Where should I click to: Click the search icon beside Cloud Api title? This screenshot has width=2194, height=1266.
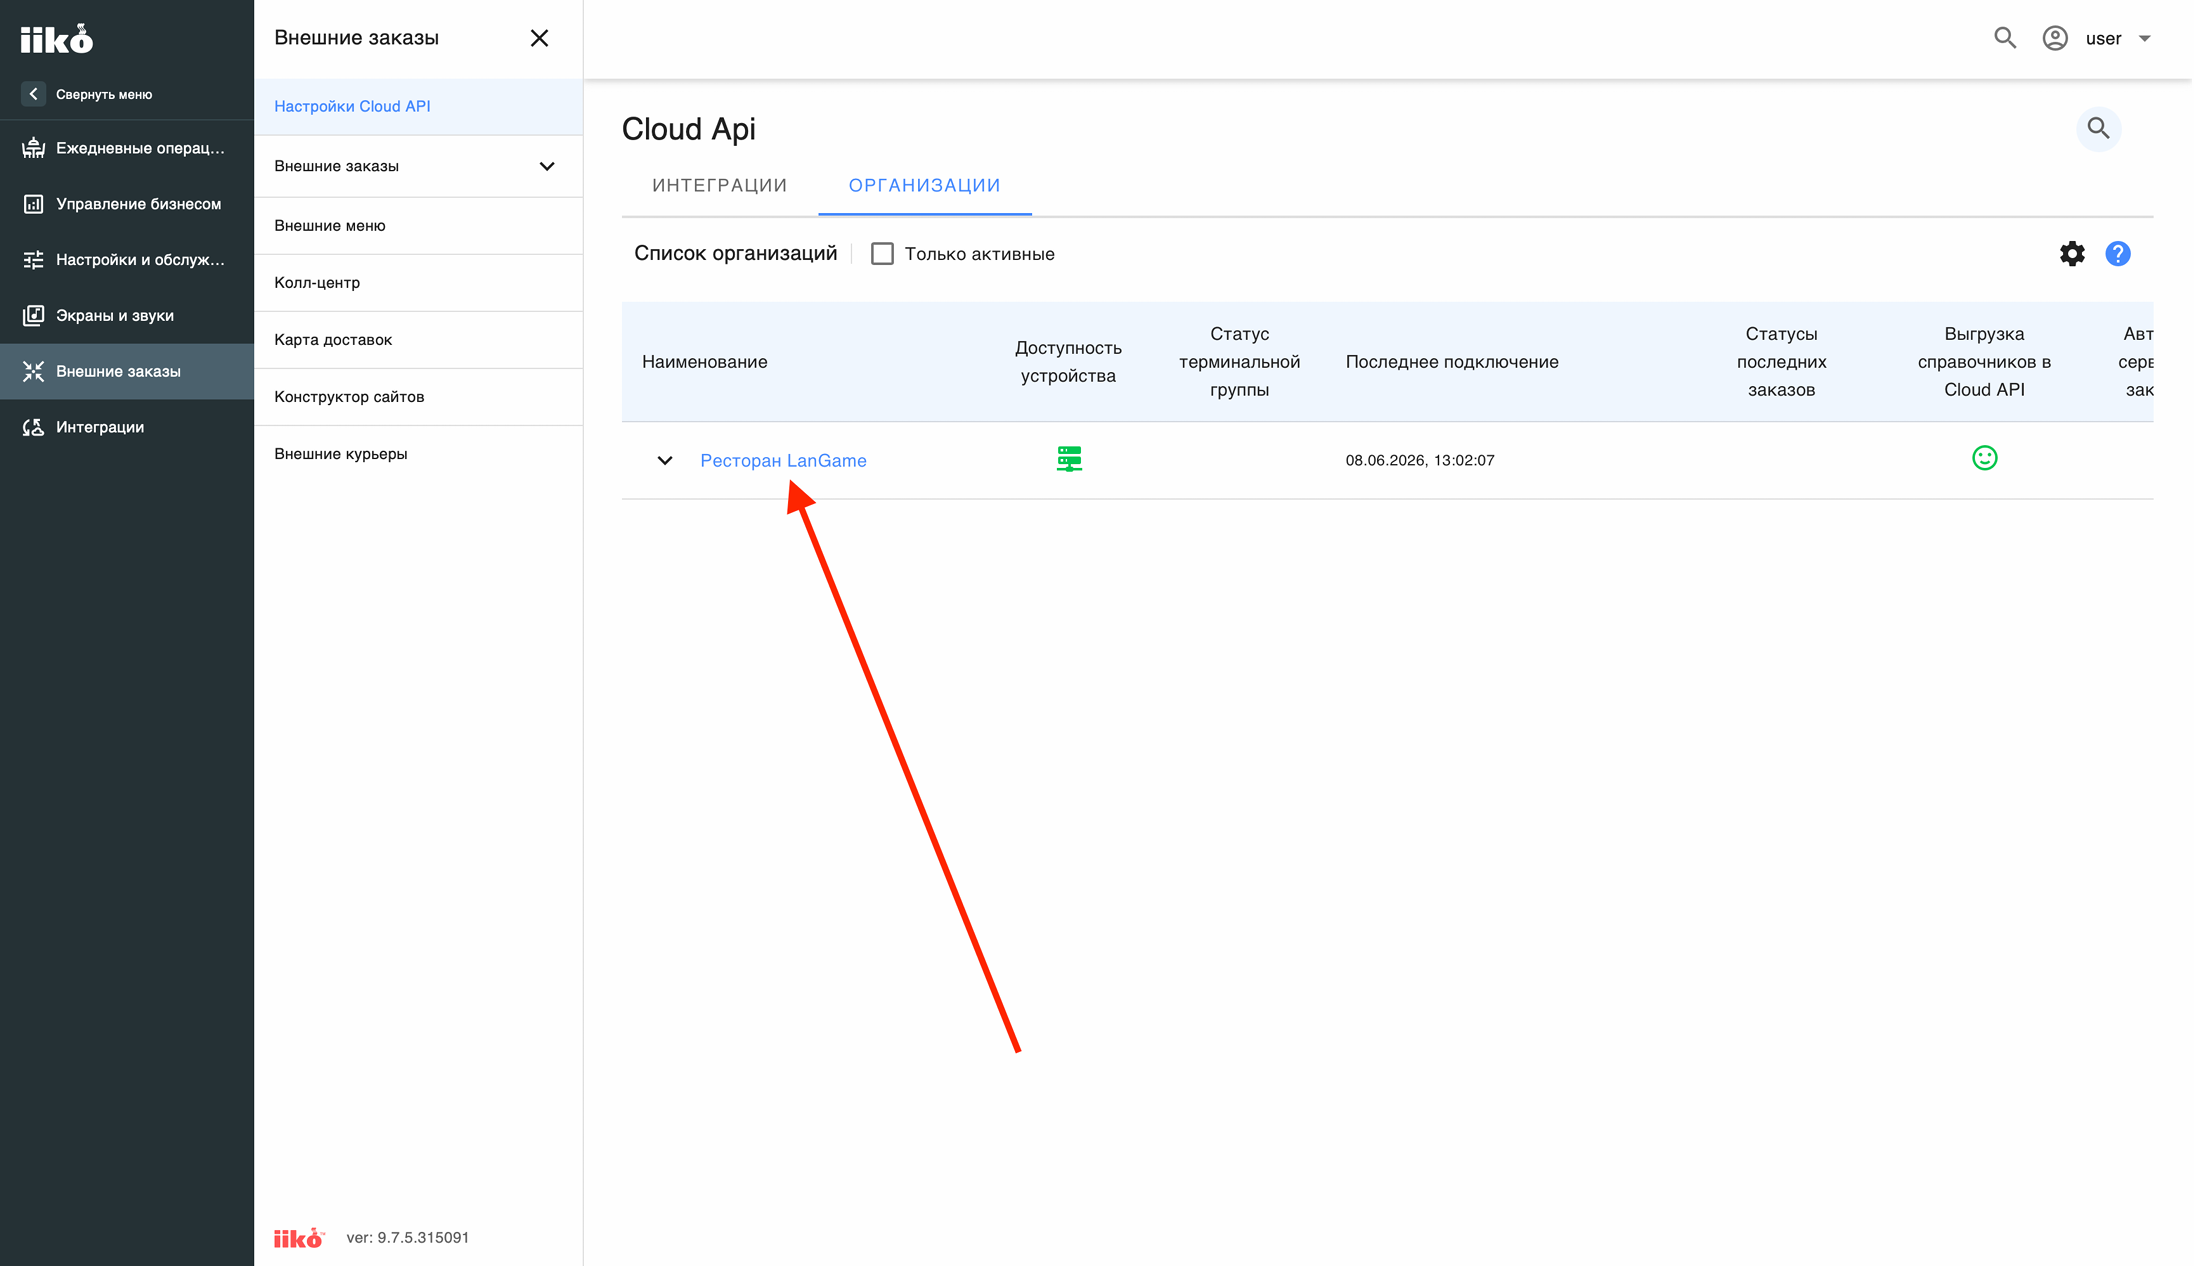[2098, 129]
